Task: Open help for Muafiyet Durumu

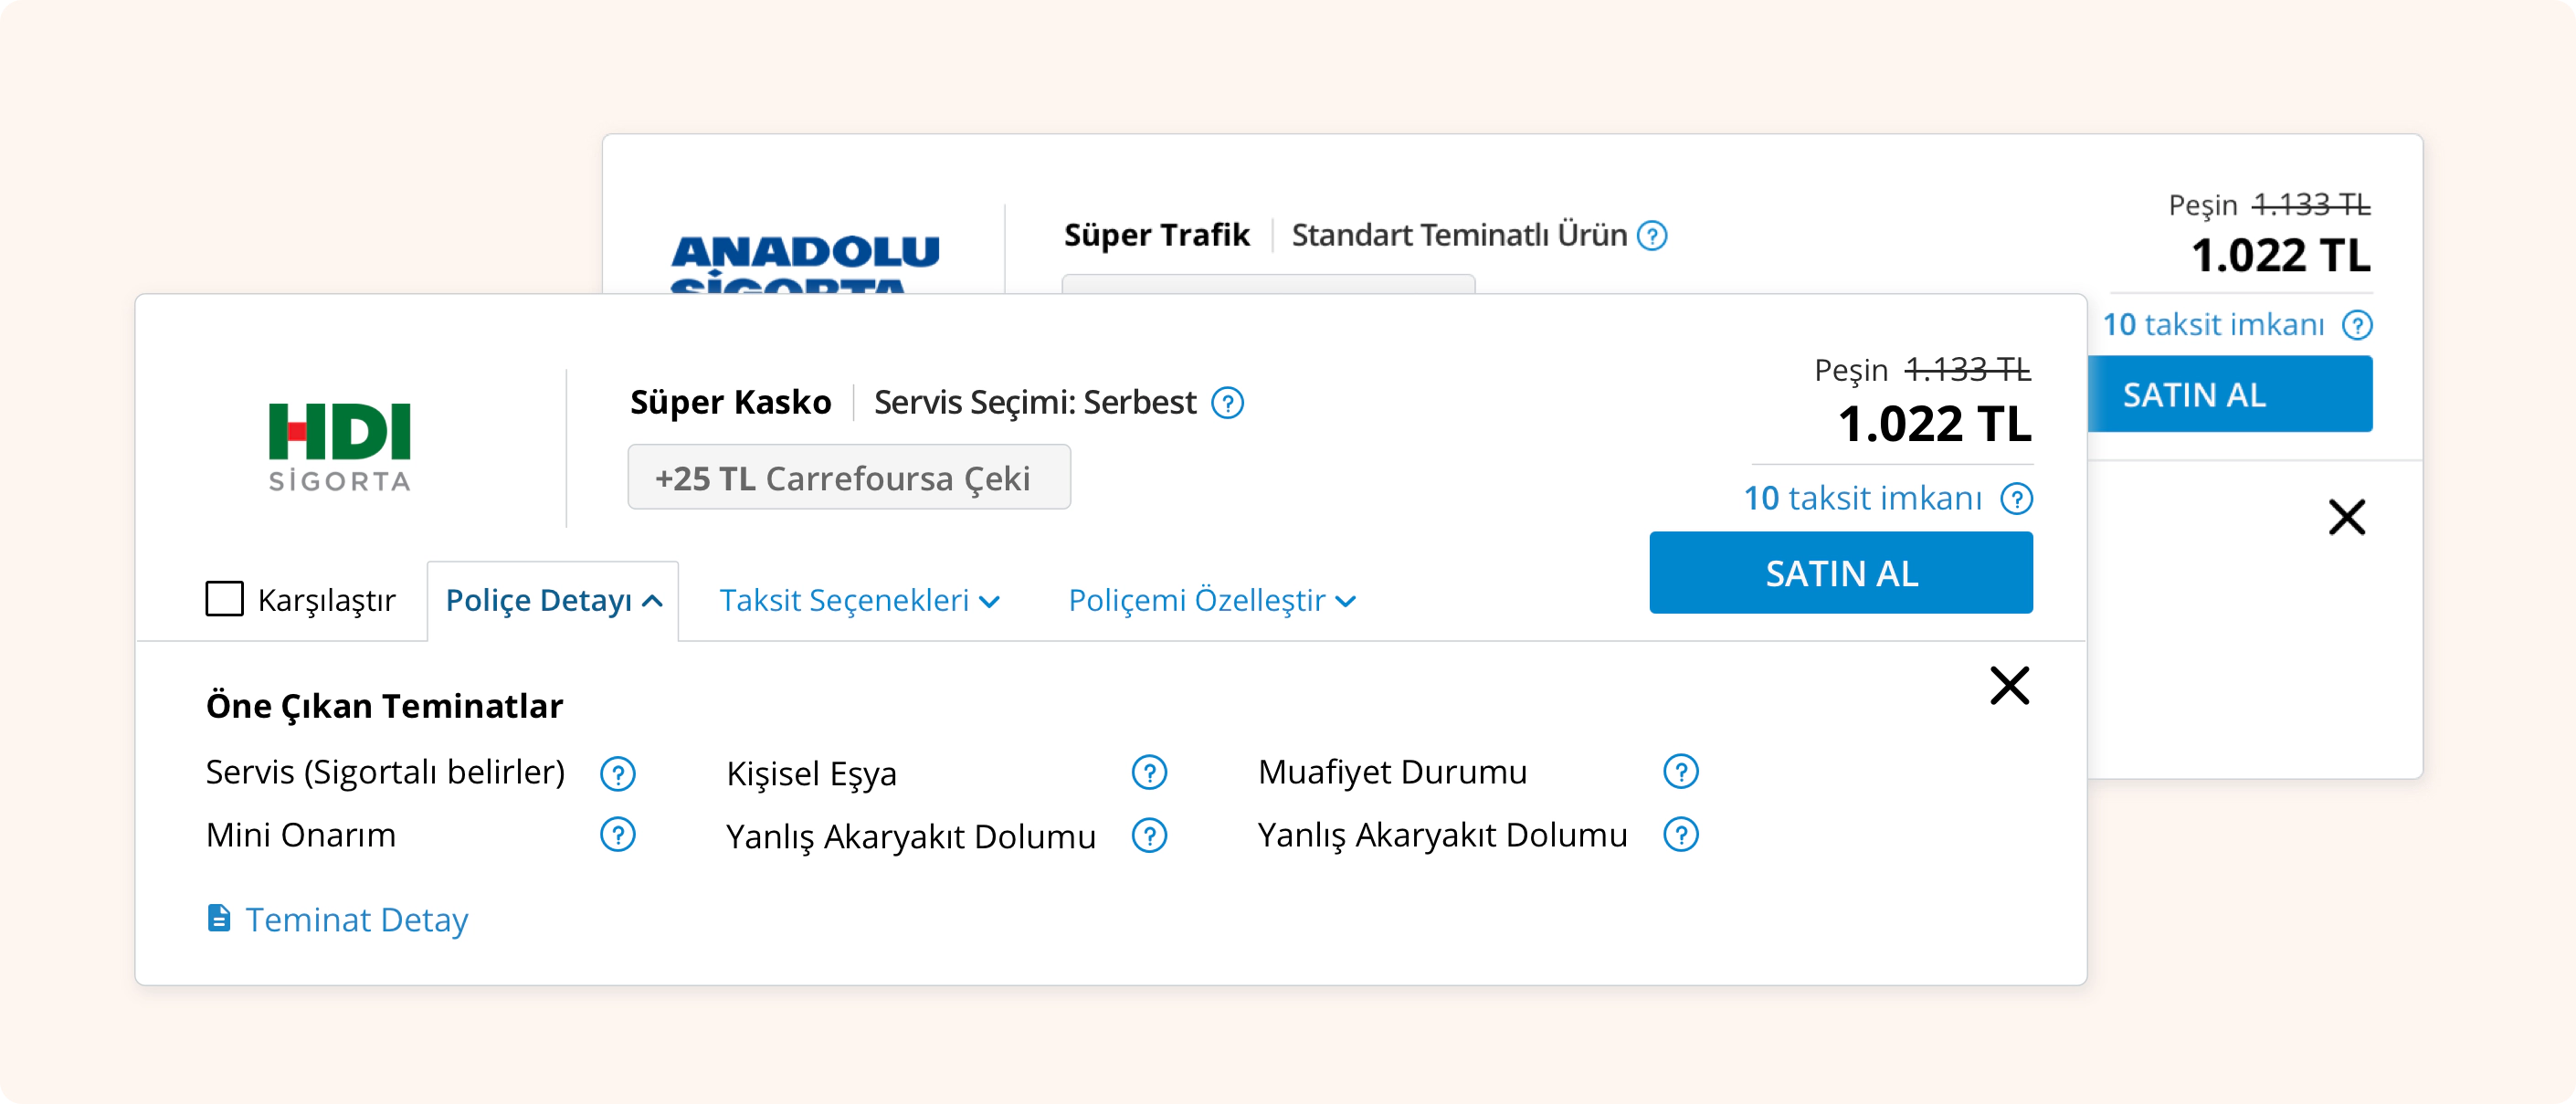Action: 1681,772
